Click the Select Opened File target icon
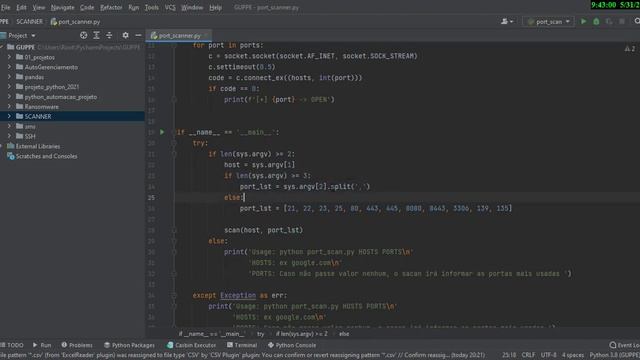 tap(83, 36)
